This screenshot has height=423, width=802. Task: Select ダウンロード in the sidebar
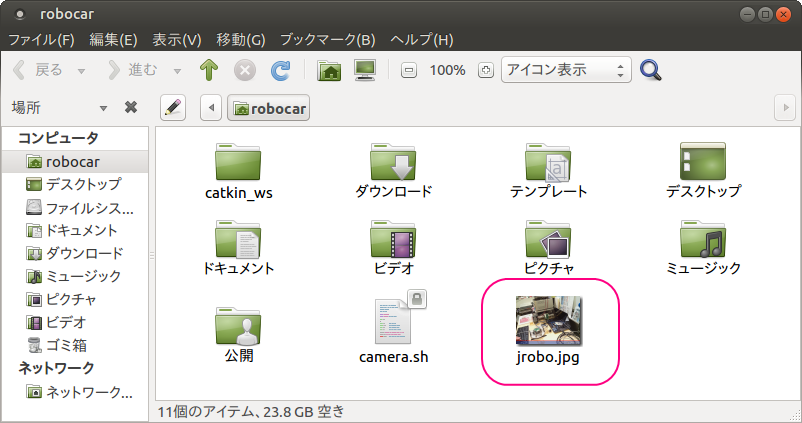click(x=75, y=253)
